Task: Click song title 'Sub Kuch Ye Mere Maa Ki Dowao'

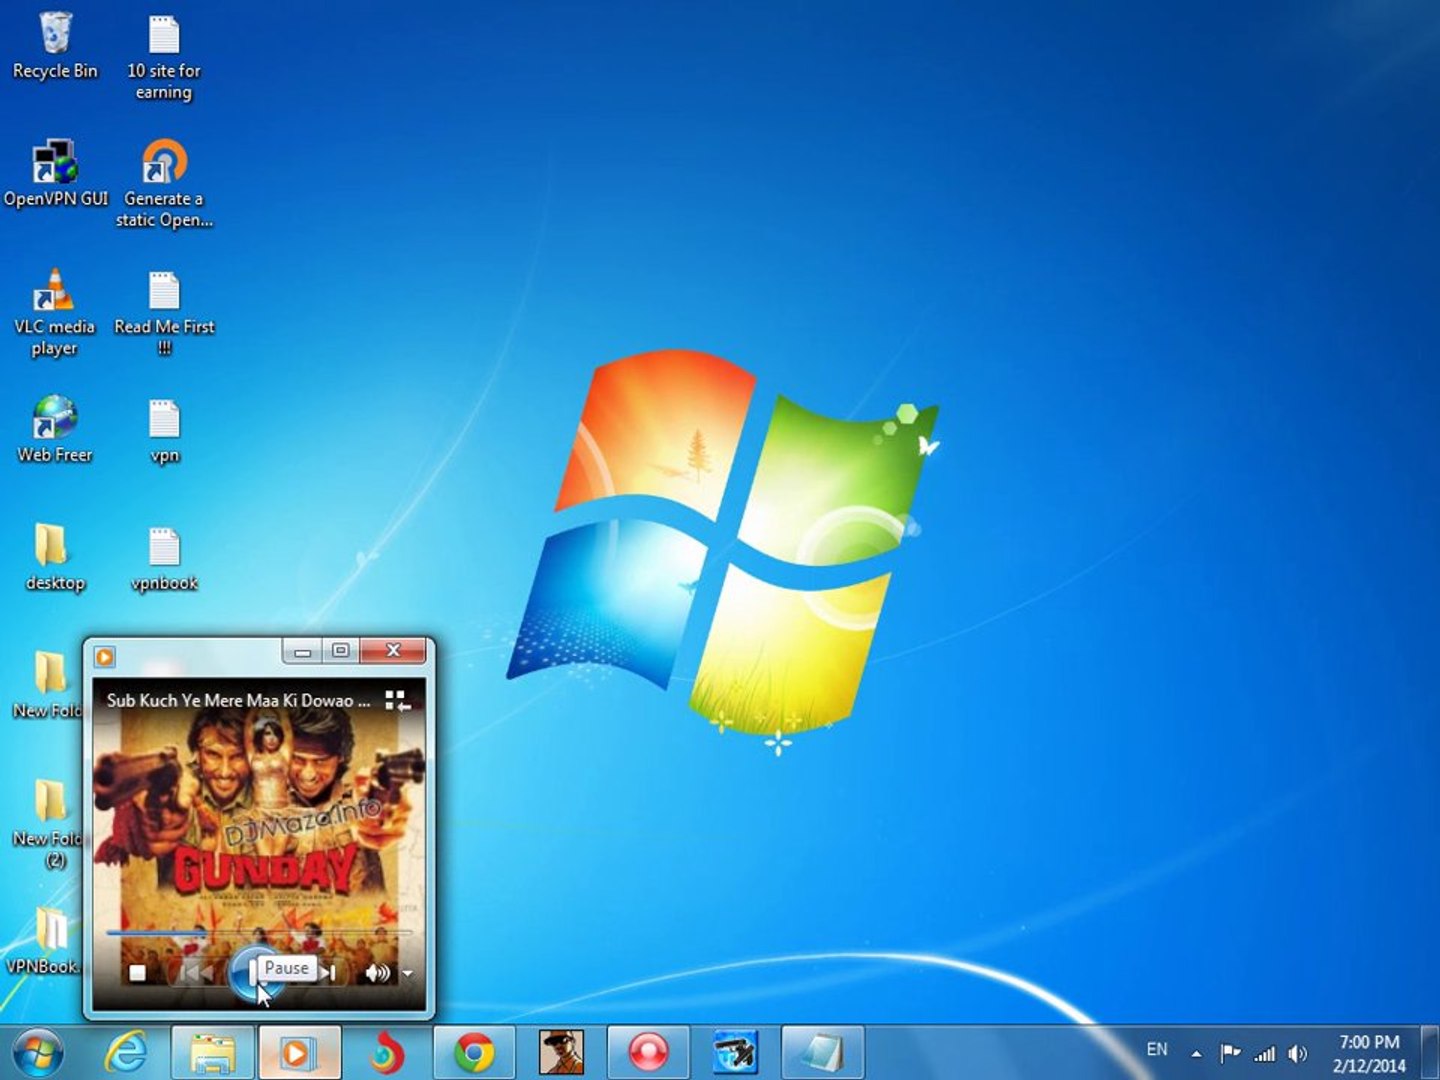Action: pyautogui.click(x=238, y=700)
